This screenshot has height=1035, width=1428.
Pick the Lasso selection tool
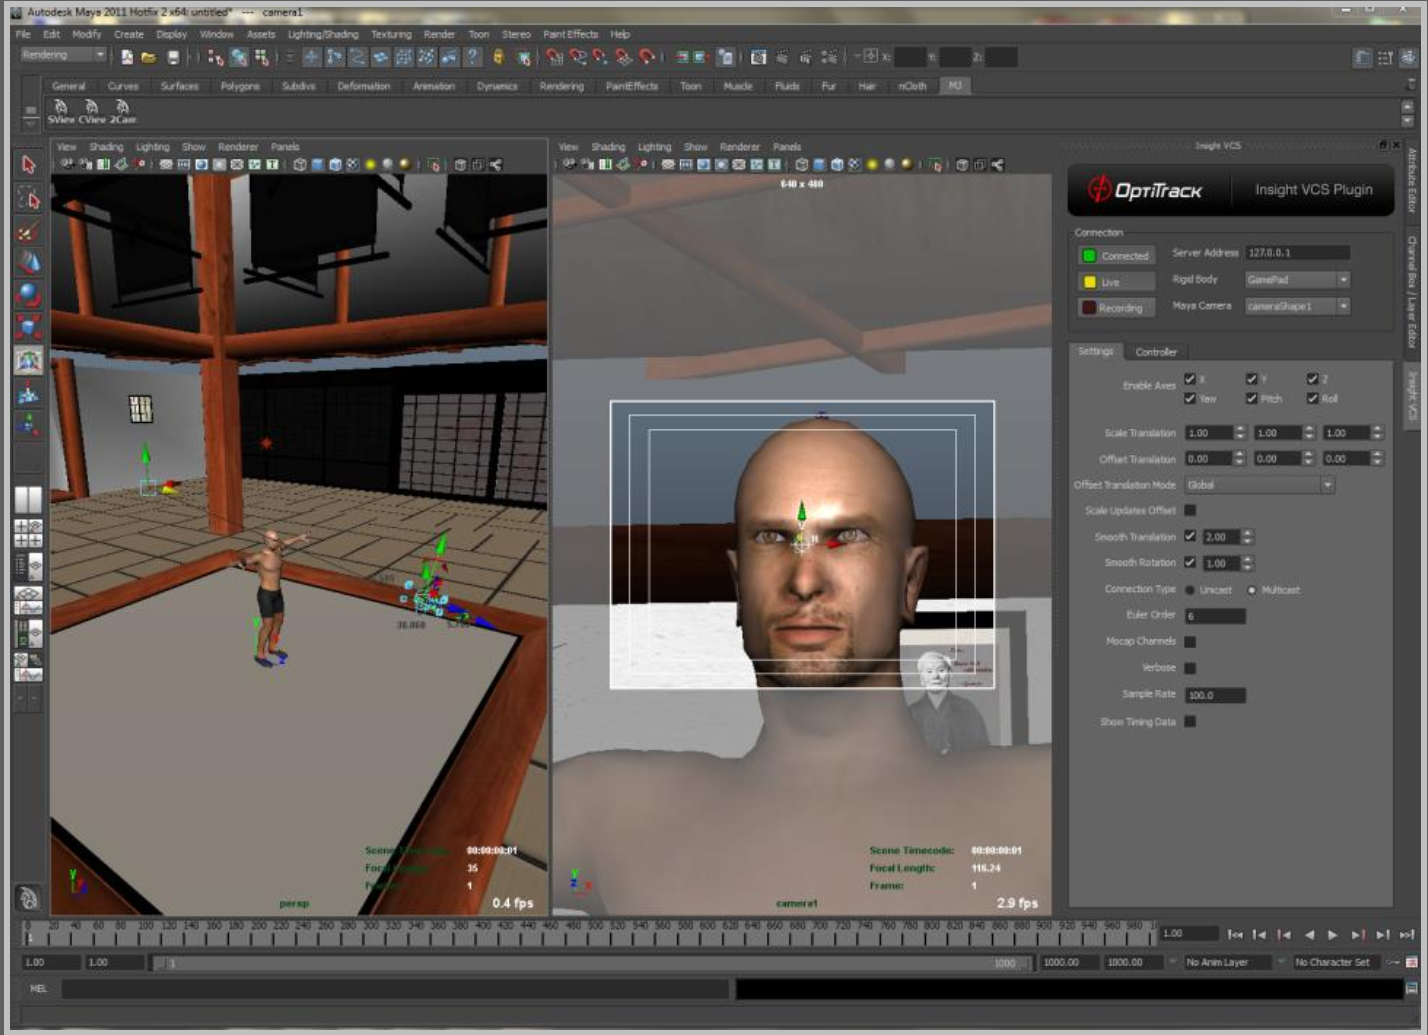(x=27, y=200)
